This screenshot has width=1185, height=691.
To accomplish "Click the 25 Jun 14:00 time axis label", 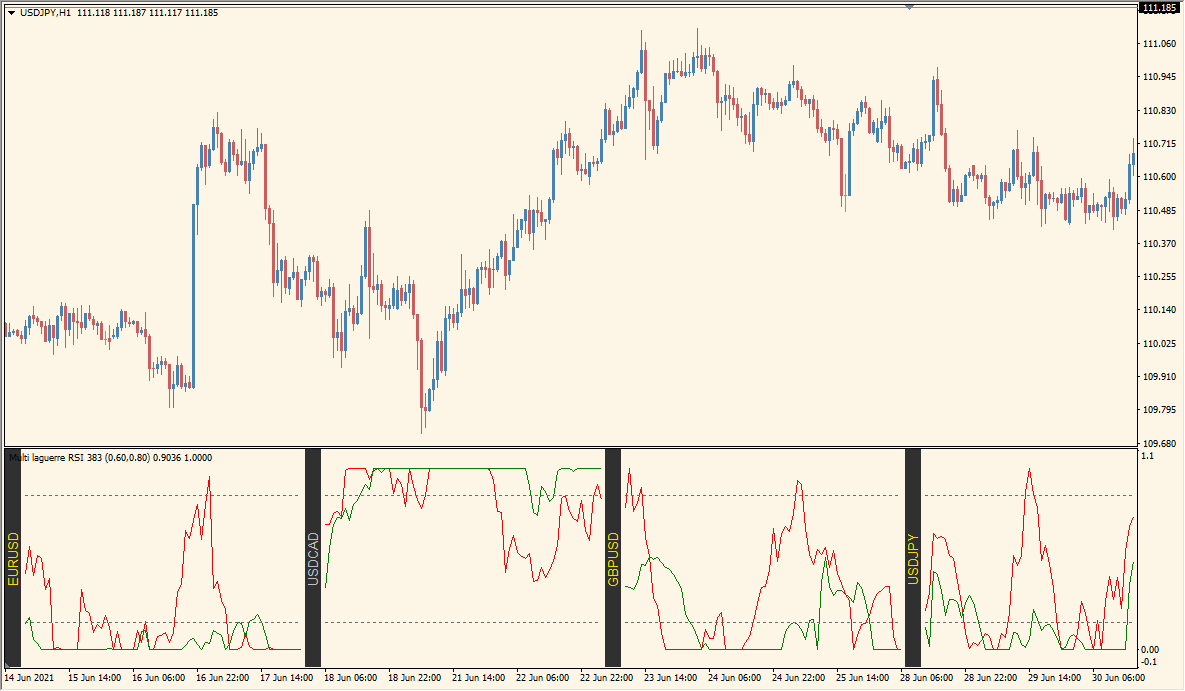I will click(x=861, y=678).
